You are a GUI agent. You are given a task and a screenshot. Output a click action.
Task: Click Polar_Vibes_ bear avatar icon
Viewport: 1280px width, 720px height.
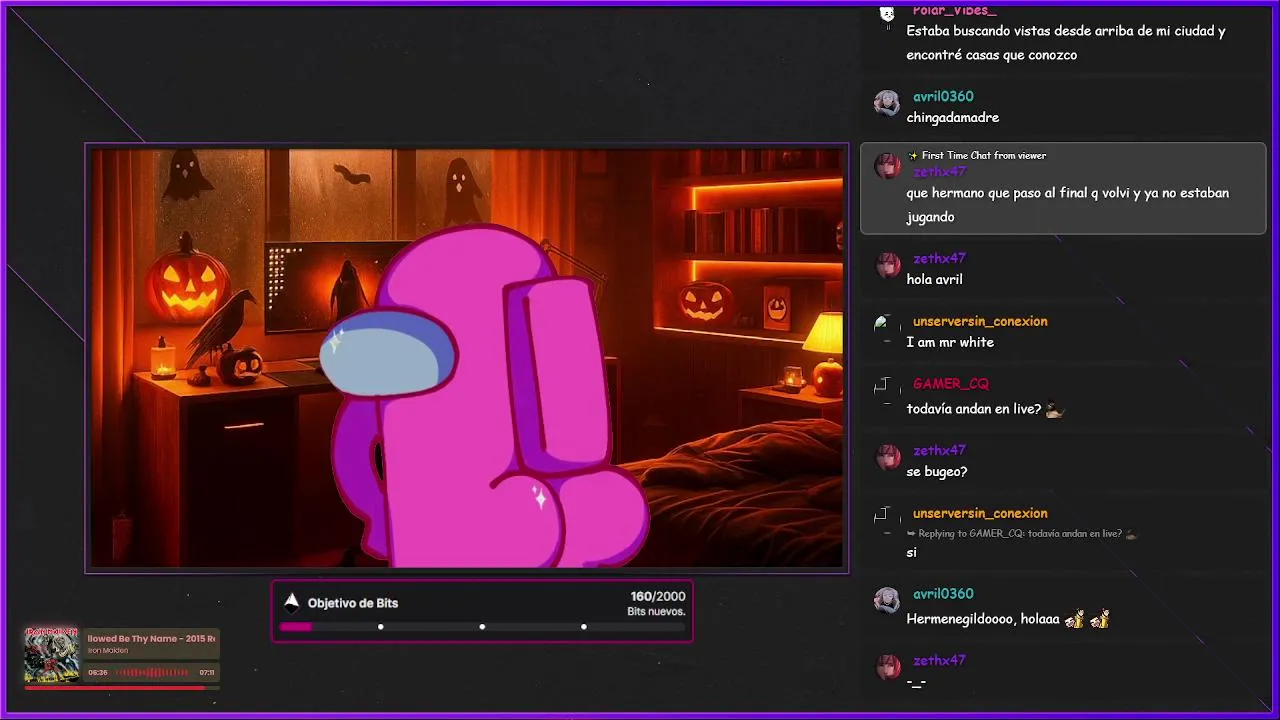click(x=886, y=14)
